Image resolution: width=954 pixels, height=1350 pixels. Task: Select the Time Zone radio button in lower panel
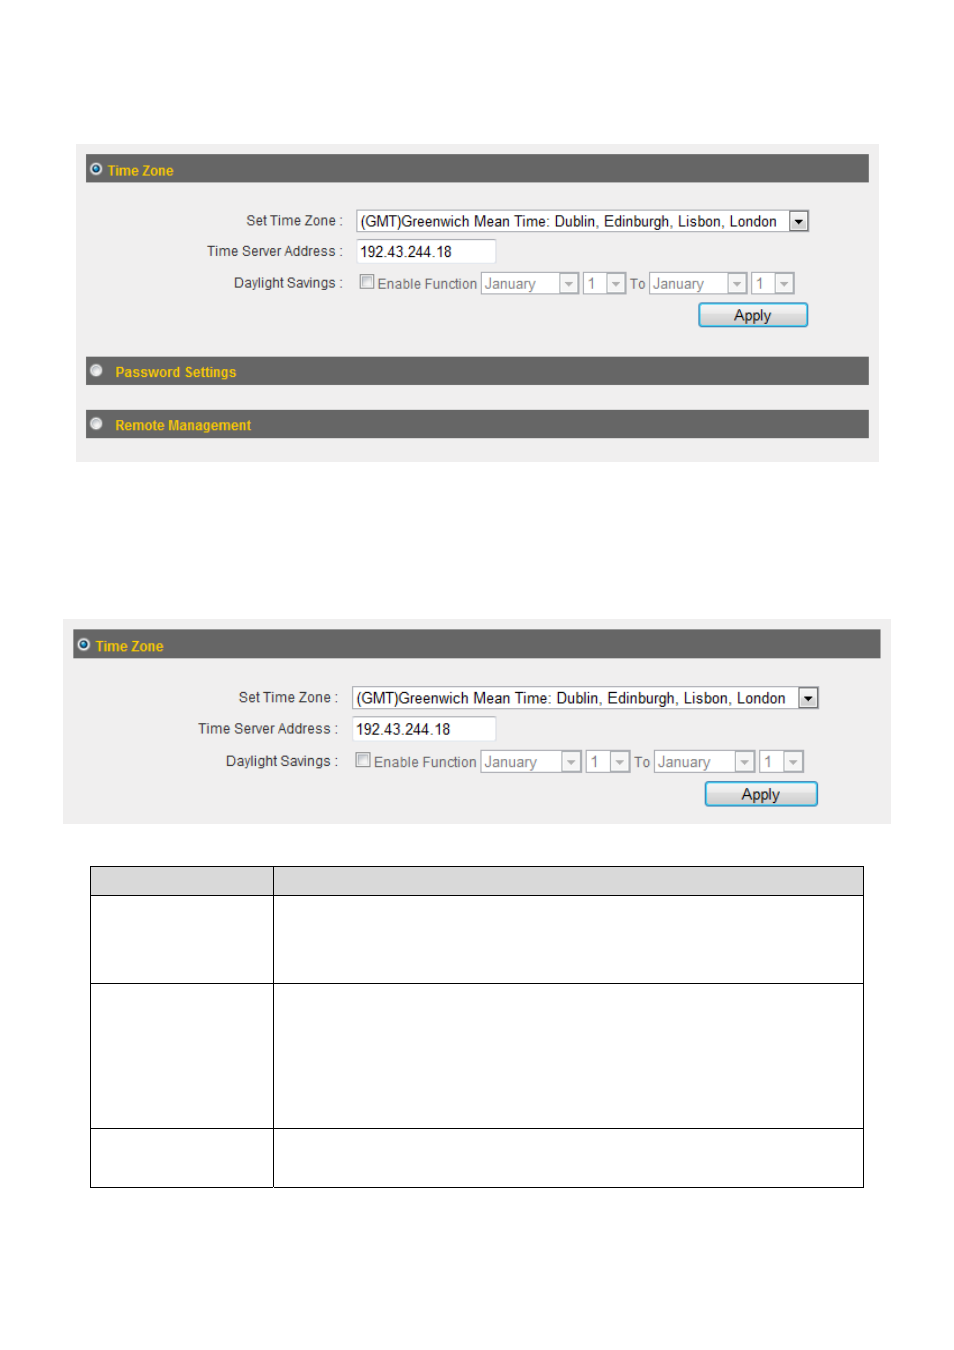84,645
